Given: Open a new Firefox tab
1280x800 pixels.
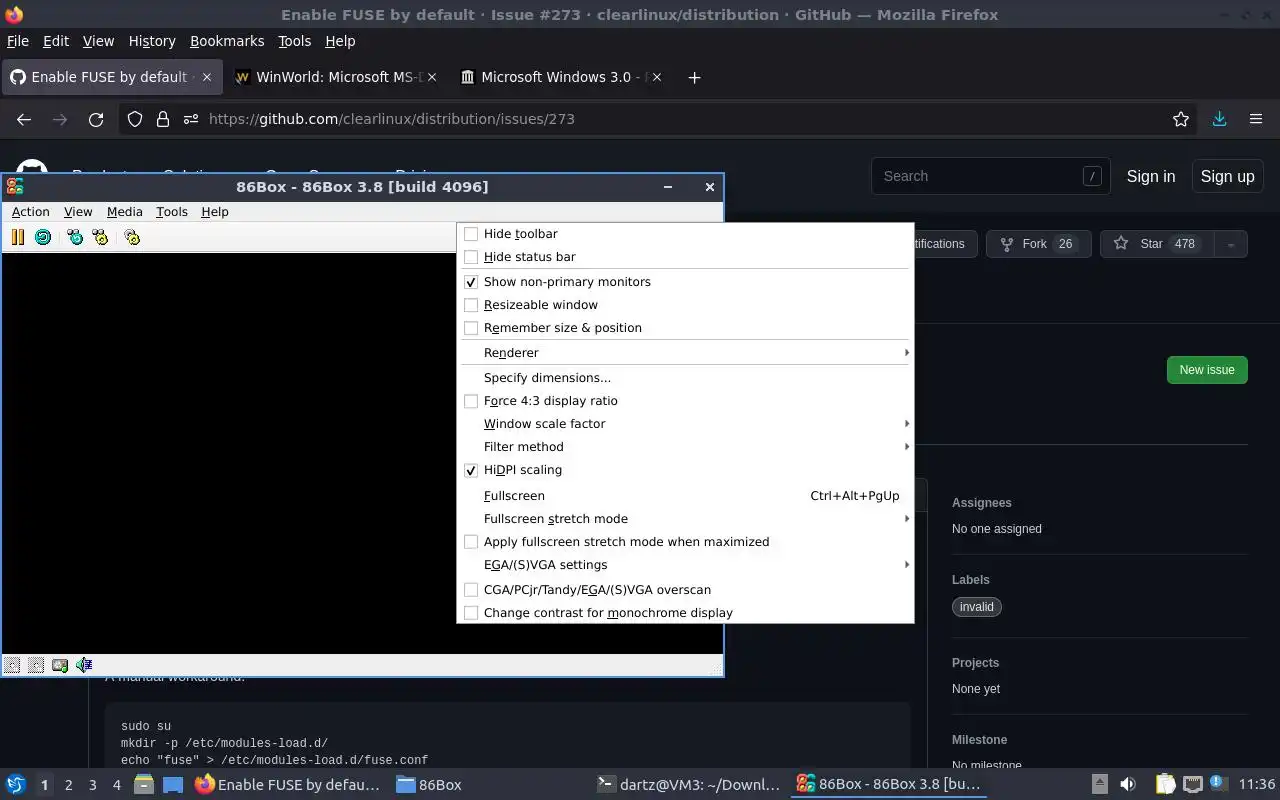Looking at the screenshot, I should [x=694, y=77].
